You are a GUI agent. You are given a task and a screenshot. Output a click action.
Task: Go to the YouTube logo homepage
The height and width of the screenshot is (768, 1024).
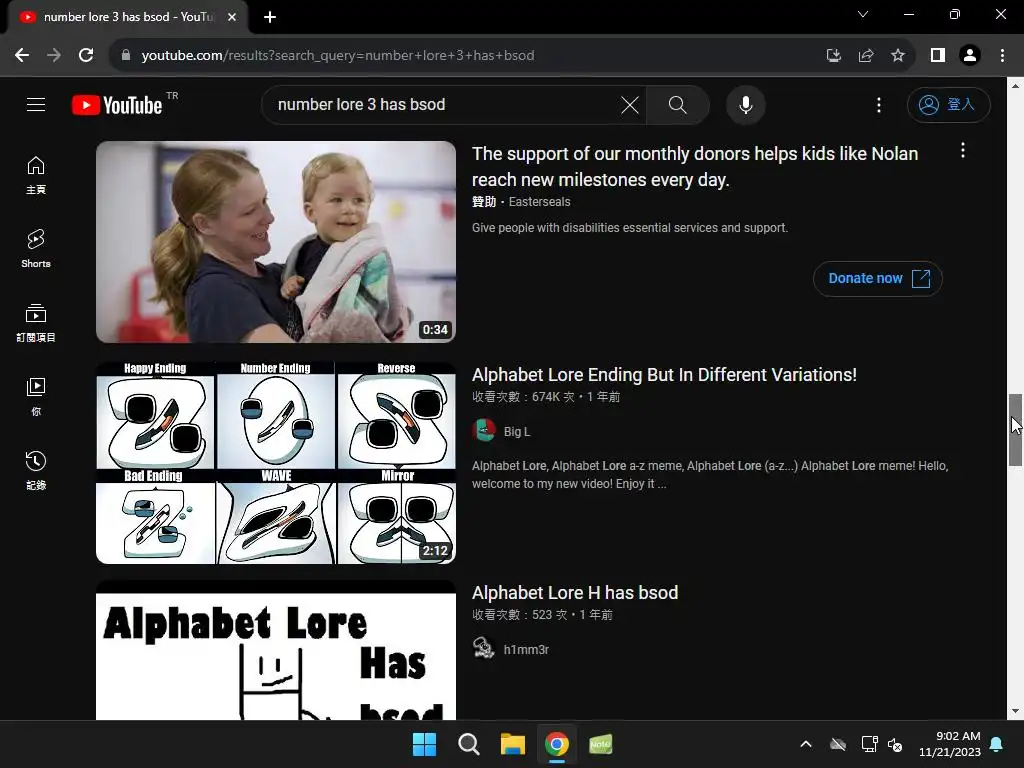pos(117,104)
